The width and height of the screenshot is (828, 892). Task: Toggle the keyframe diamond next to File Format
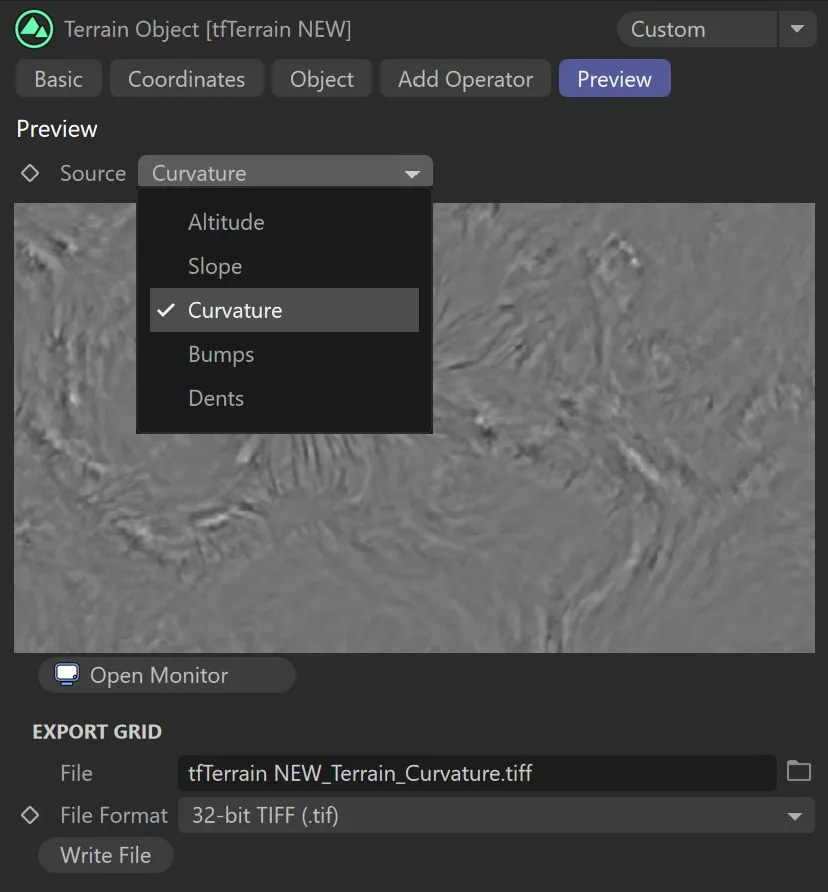[28, 815]
